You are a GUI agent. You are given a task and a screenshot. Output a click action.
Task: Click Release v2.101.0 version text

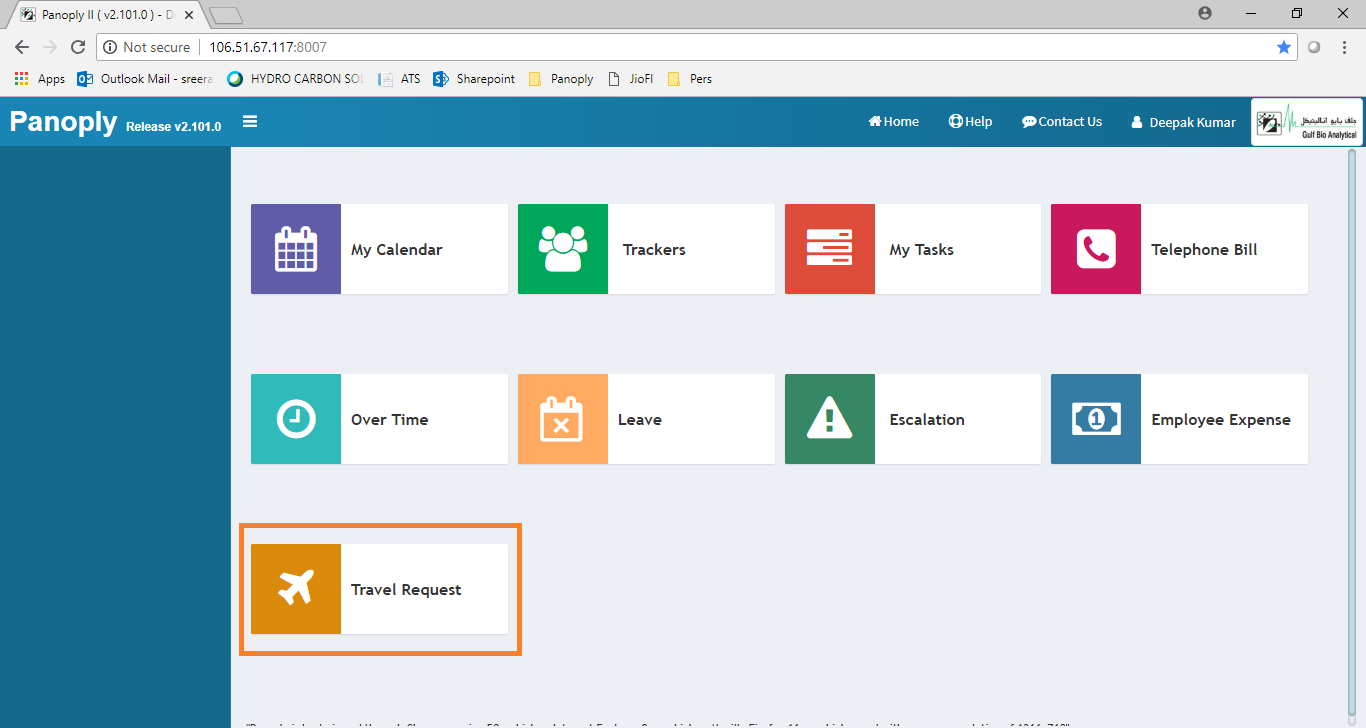(x=173, y=127)
